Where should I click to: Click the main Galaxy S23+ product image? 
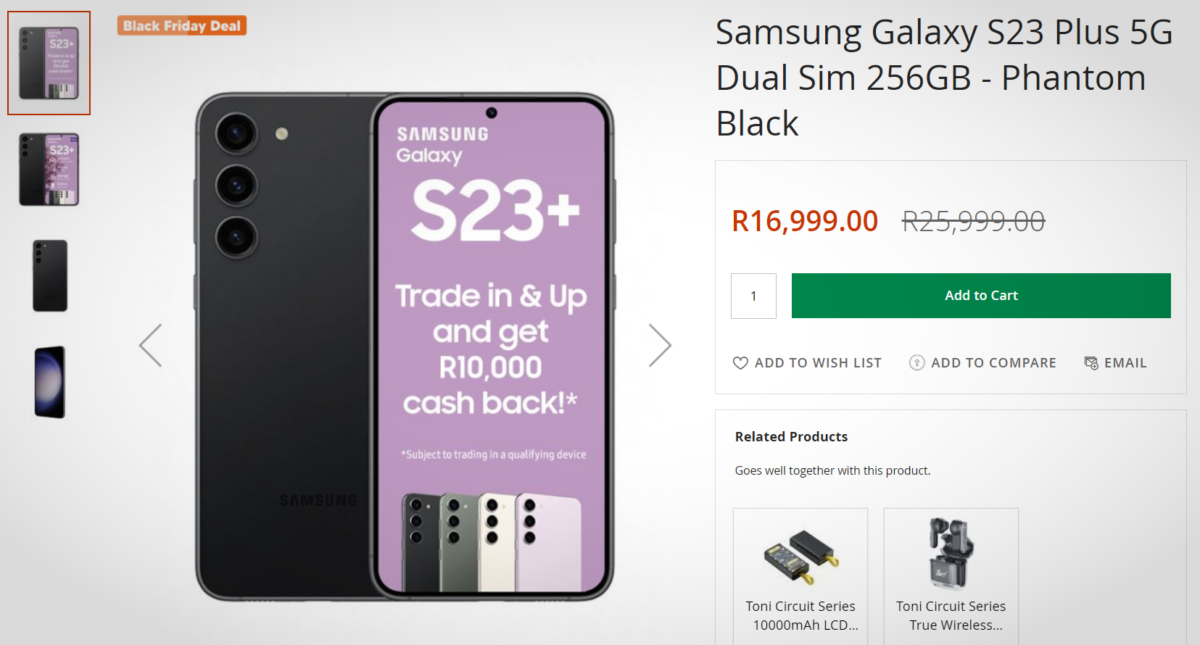[x=403, y=346]
